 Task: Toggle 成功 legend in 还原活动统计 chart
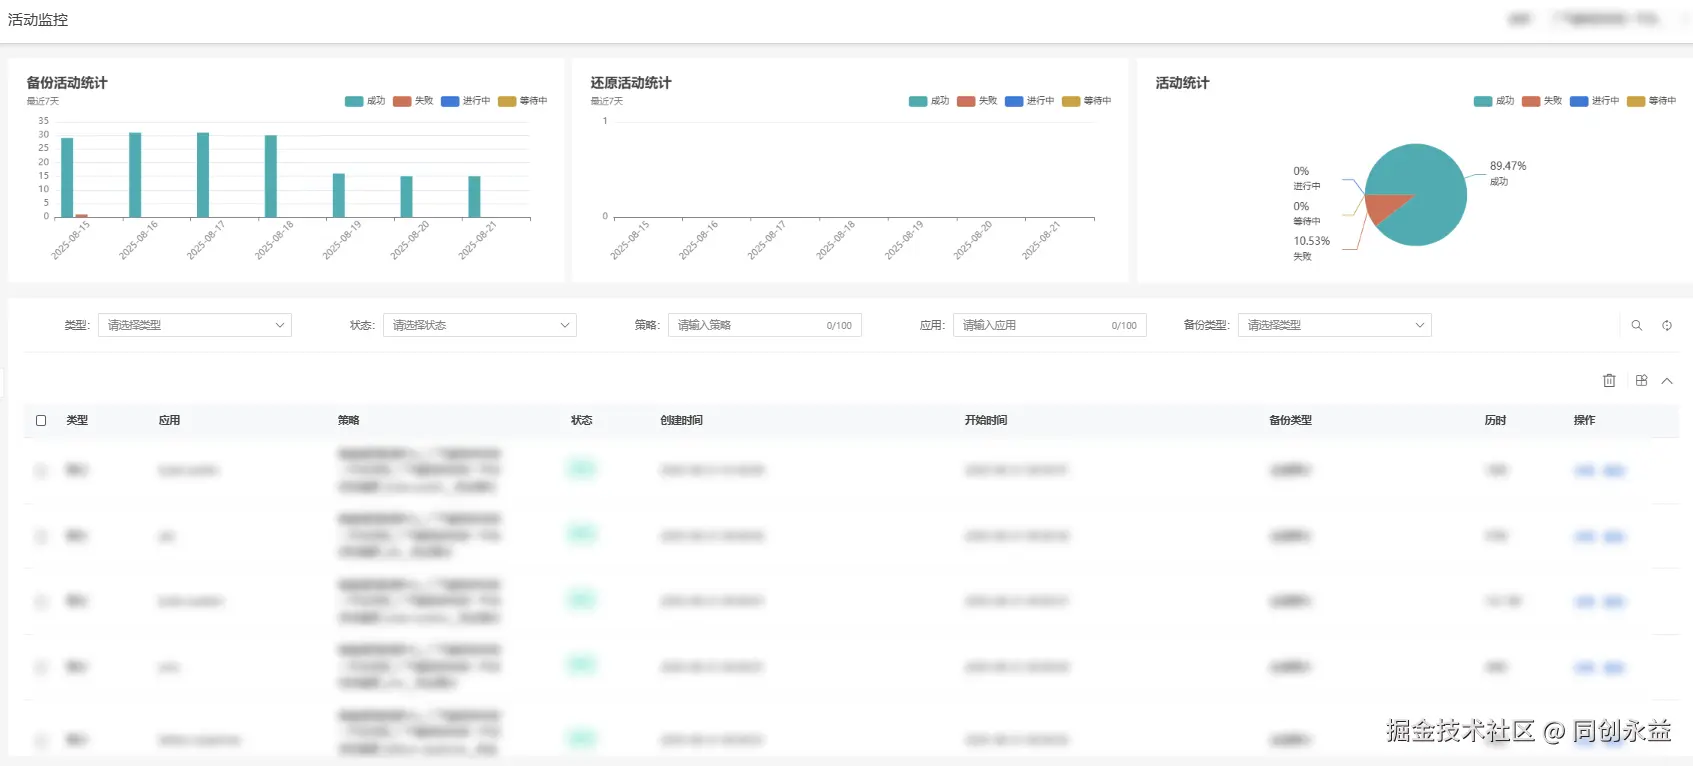(x=929, y=101)
